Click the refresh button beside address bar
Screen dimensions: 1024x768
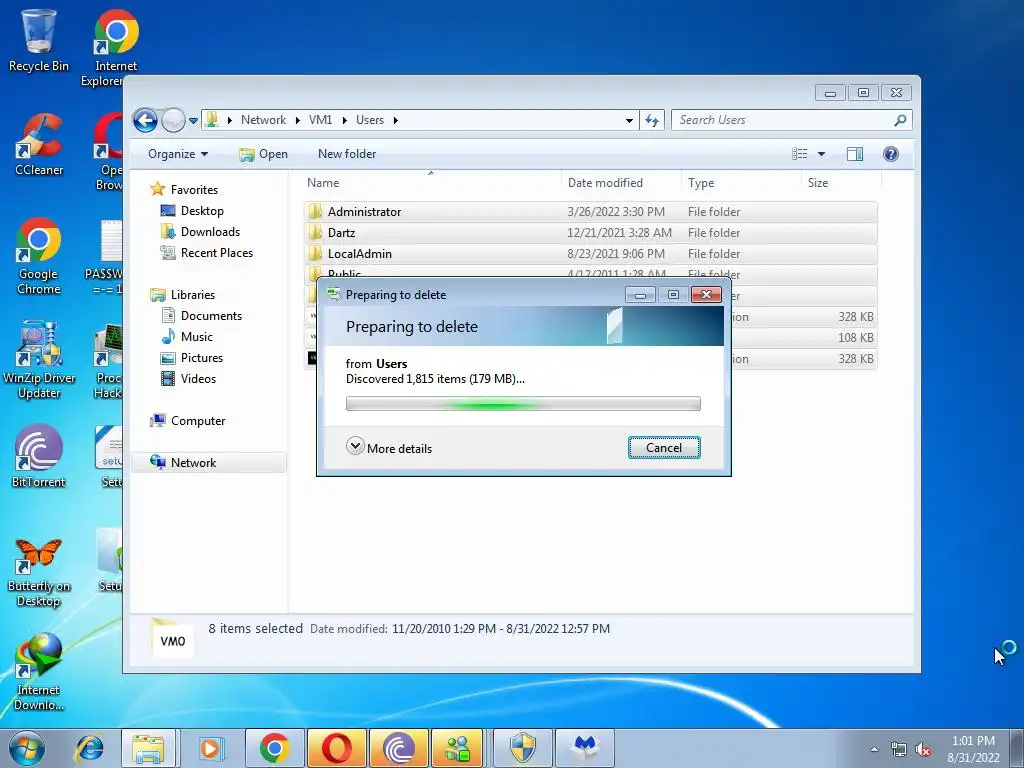click(x=652, y=120)
